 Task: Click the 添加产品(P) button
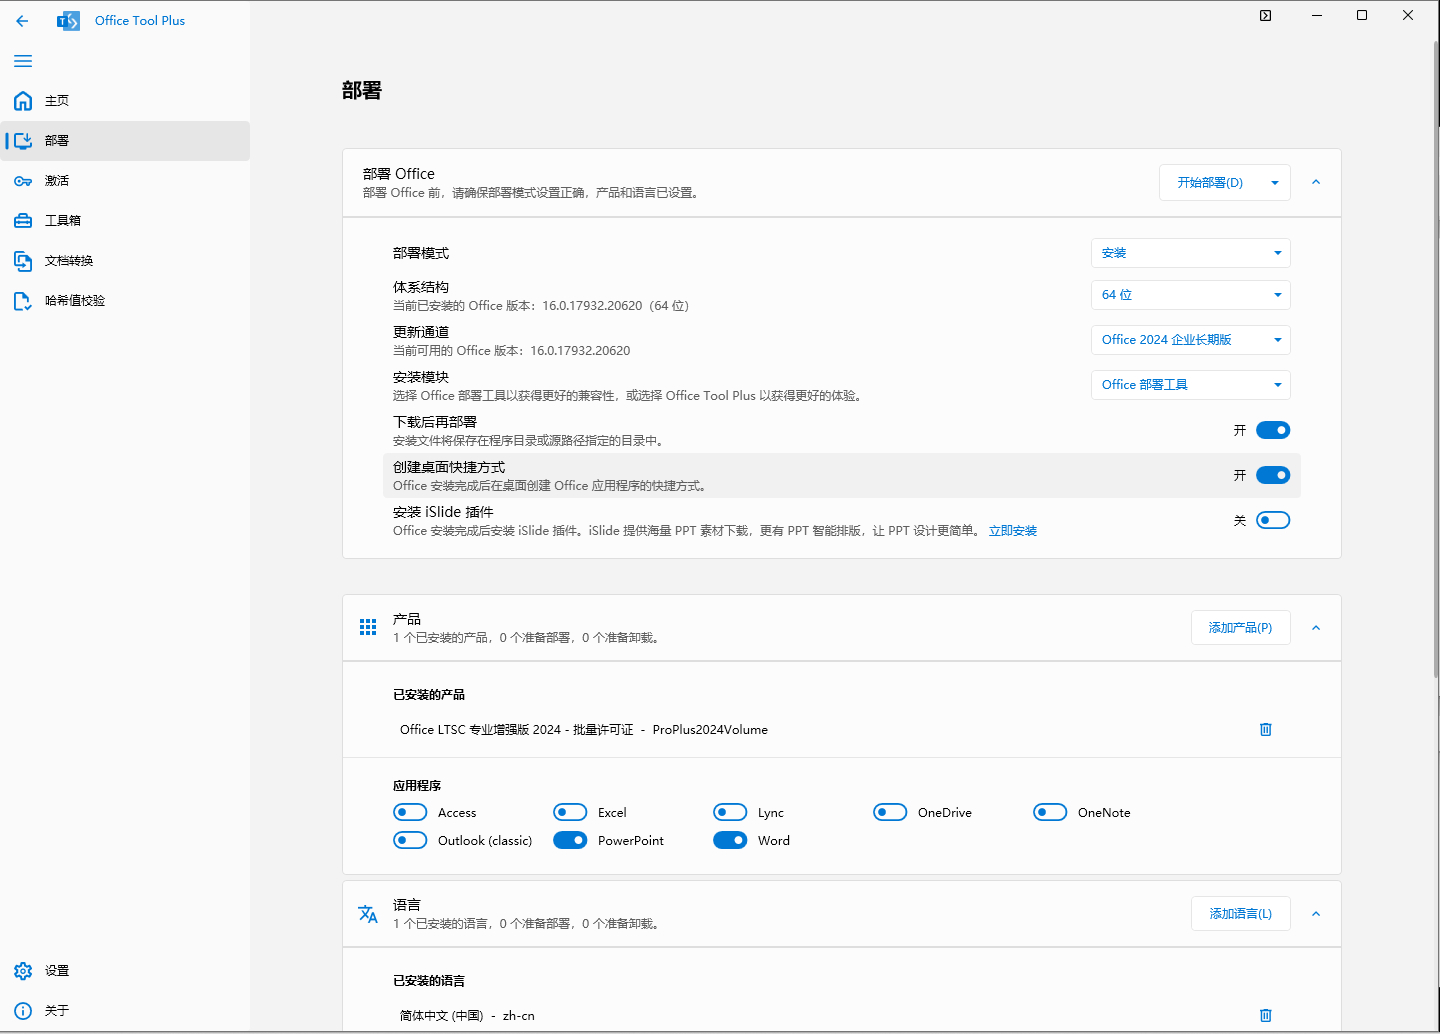tap(1240, 628)
